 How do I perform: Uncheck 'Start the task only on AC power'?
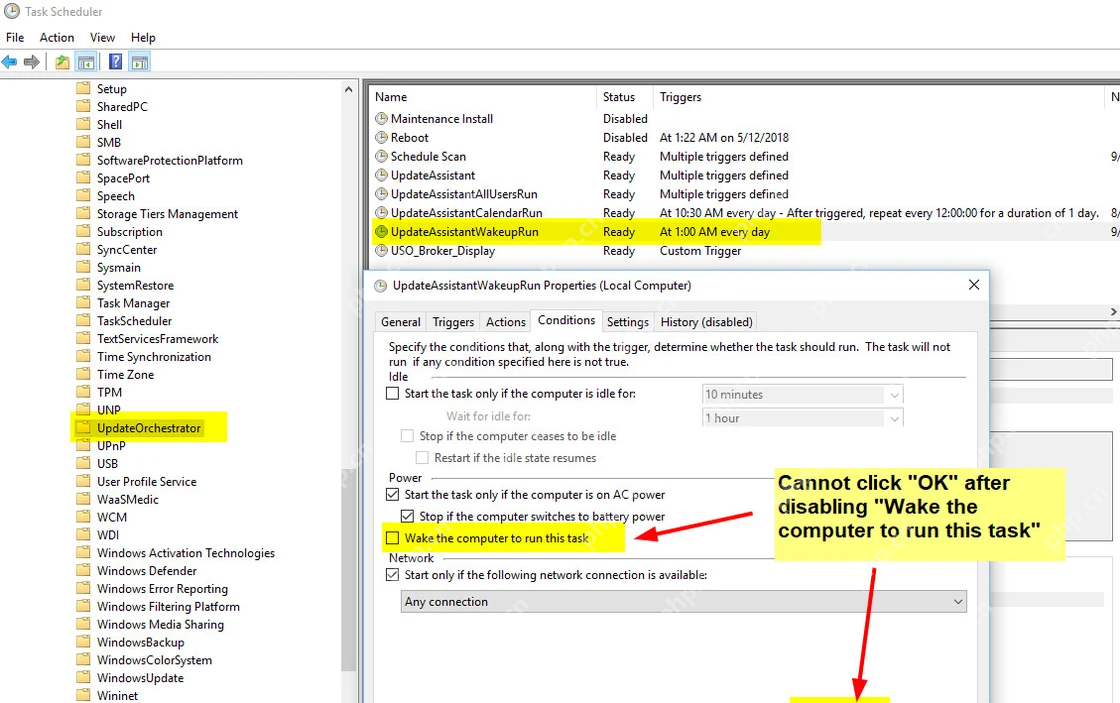click(392, 494)
